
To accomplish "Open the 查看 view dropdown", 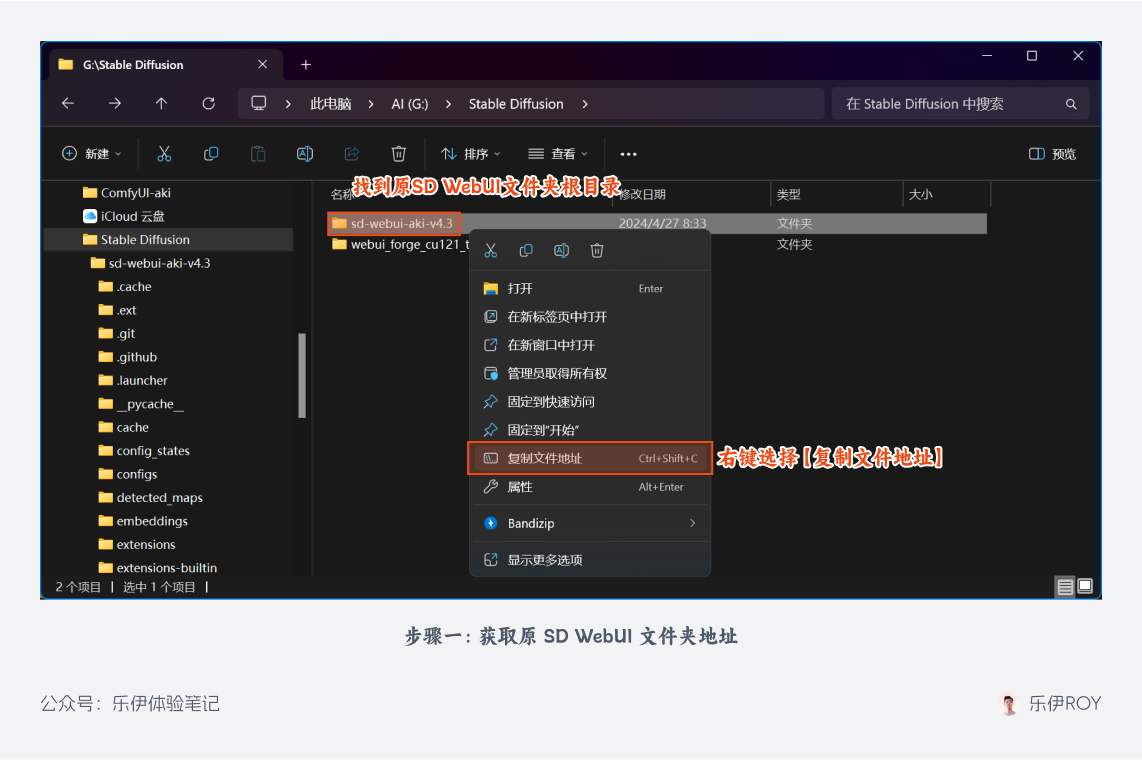I will pos(556,153).
